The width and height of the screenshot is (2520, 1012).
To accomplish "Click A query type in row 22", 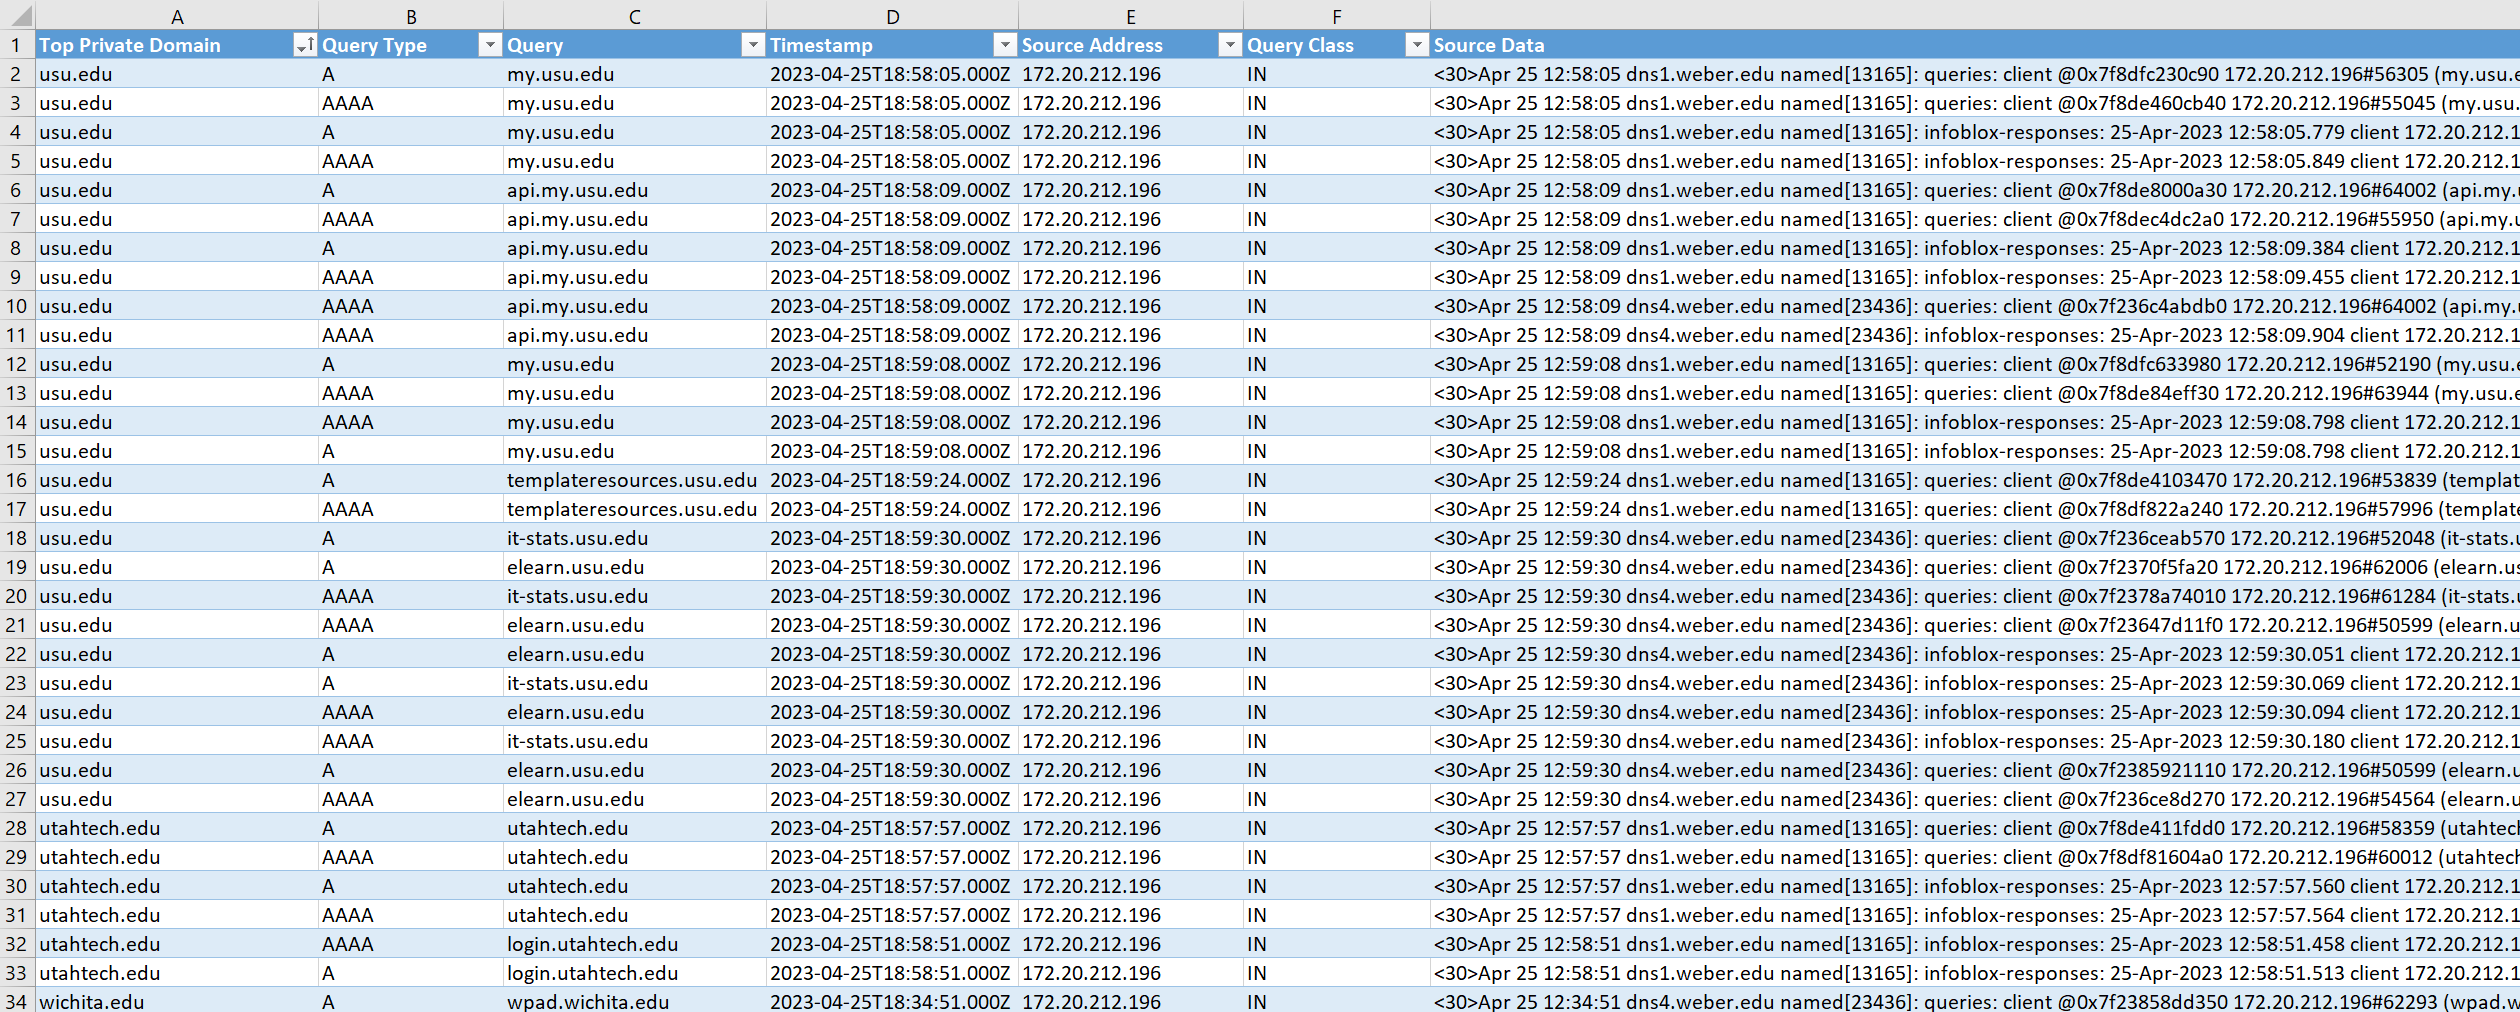I will 411,654.
